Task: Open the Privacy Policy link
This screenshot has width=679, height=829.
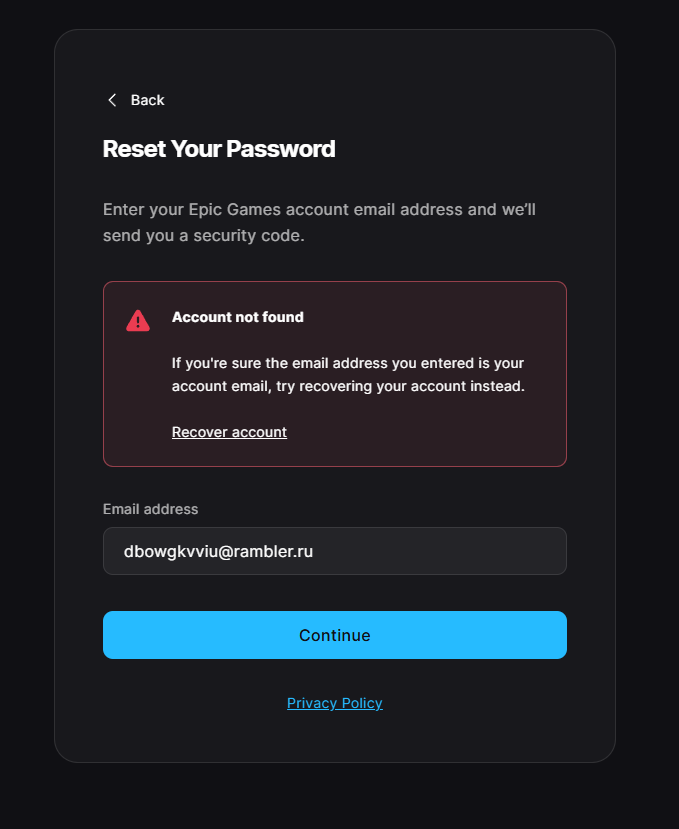Action: click(x=335, y=703)
